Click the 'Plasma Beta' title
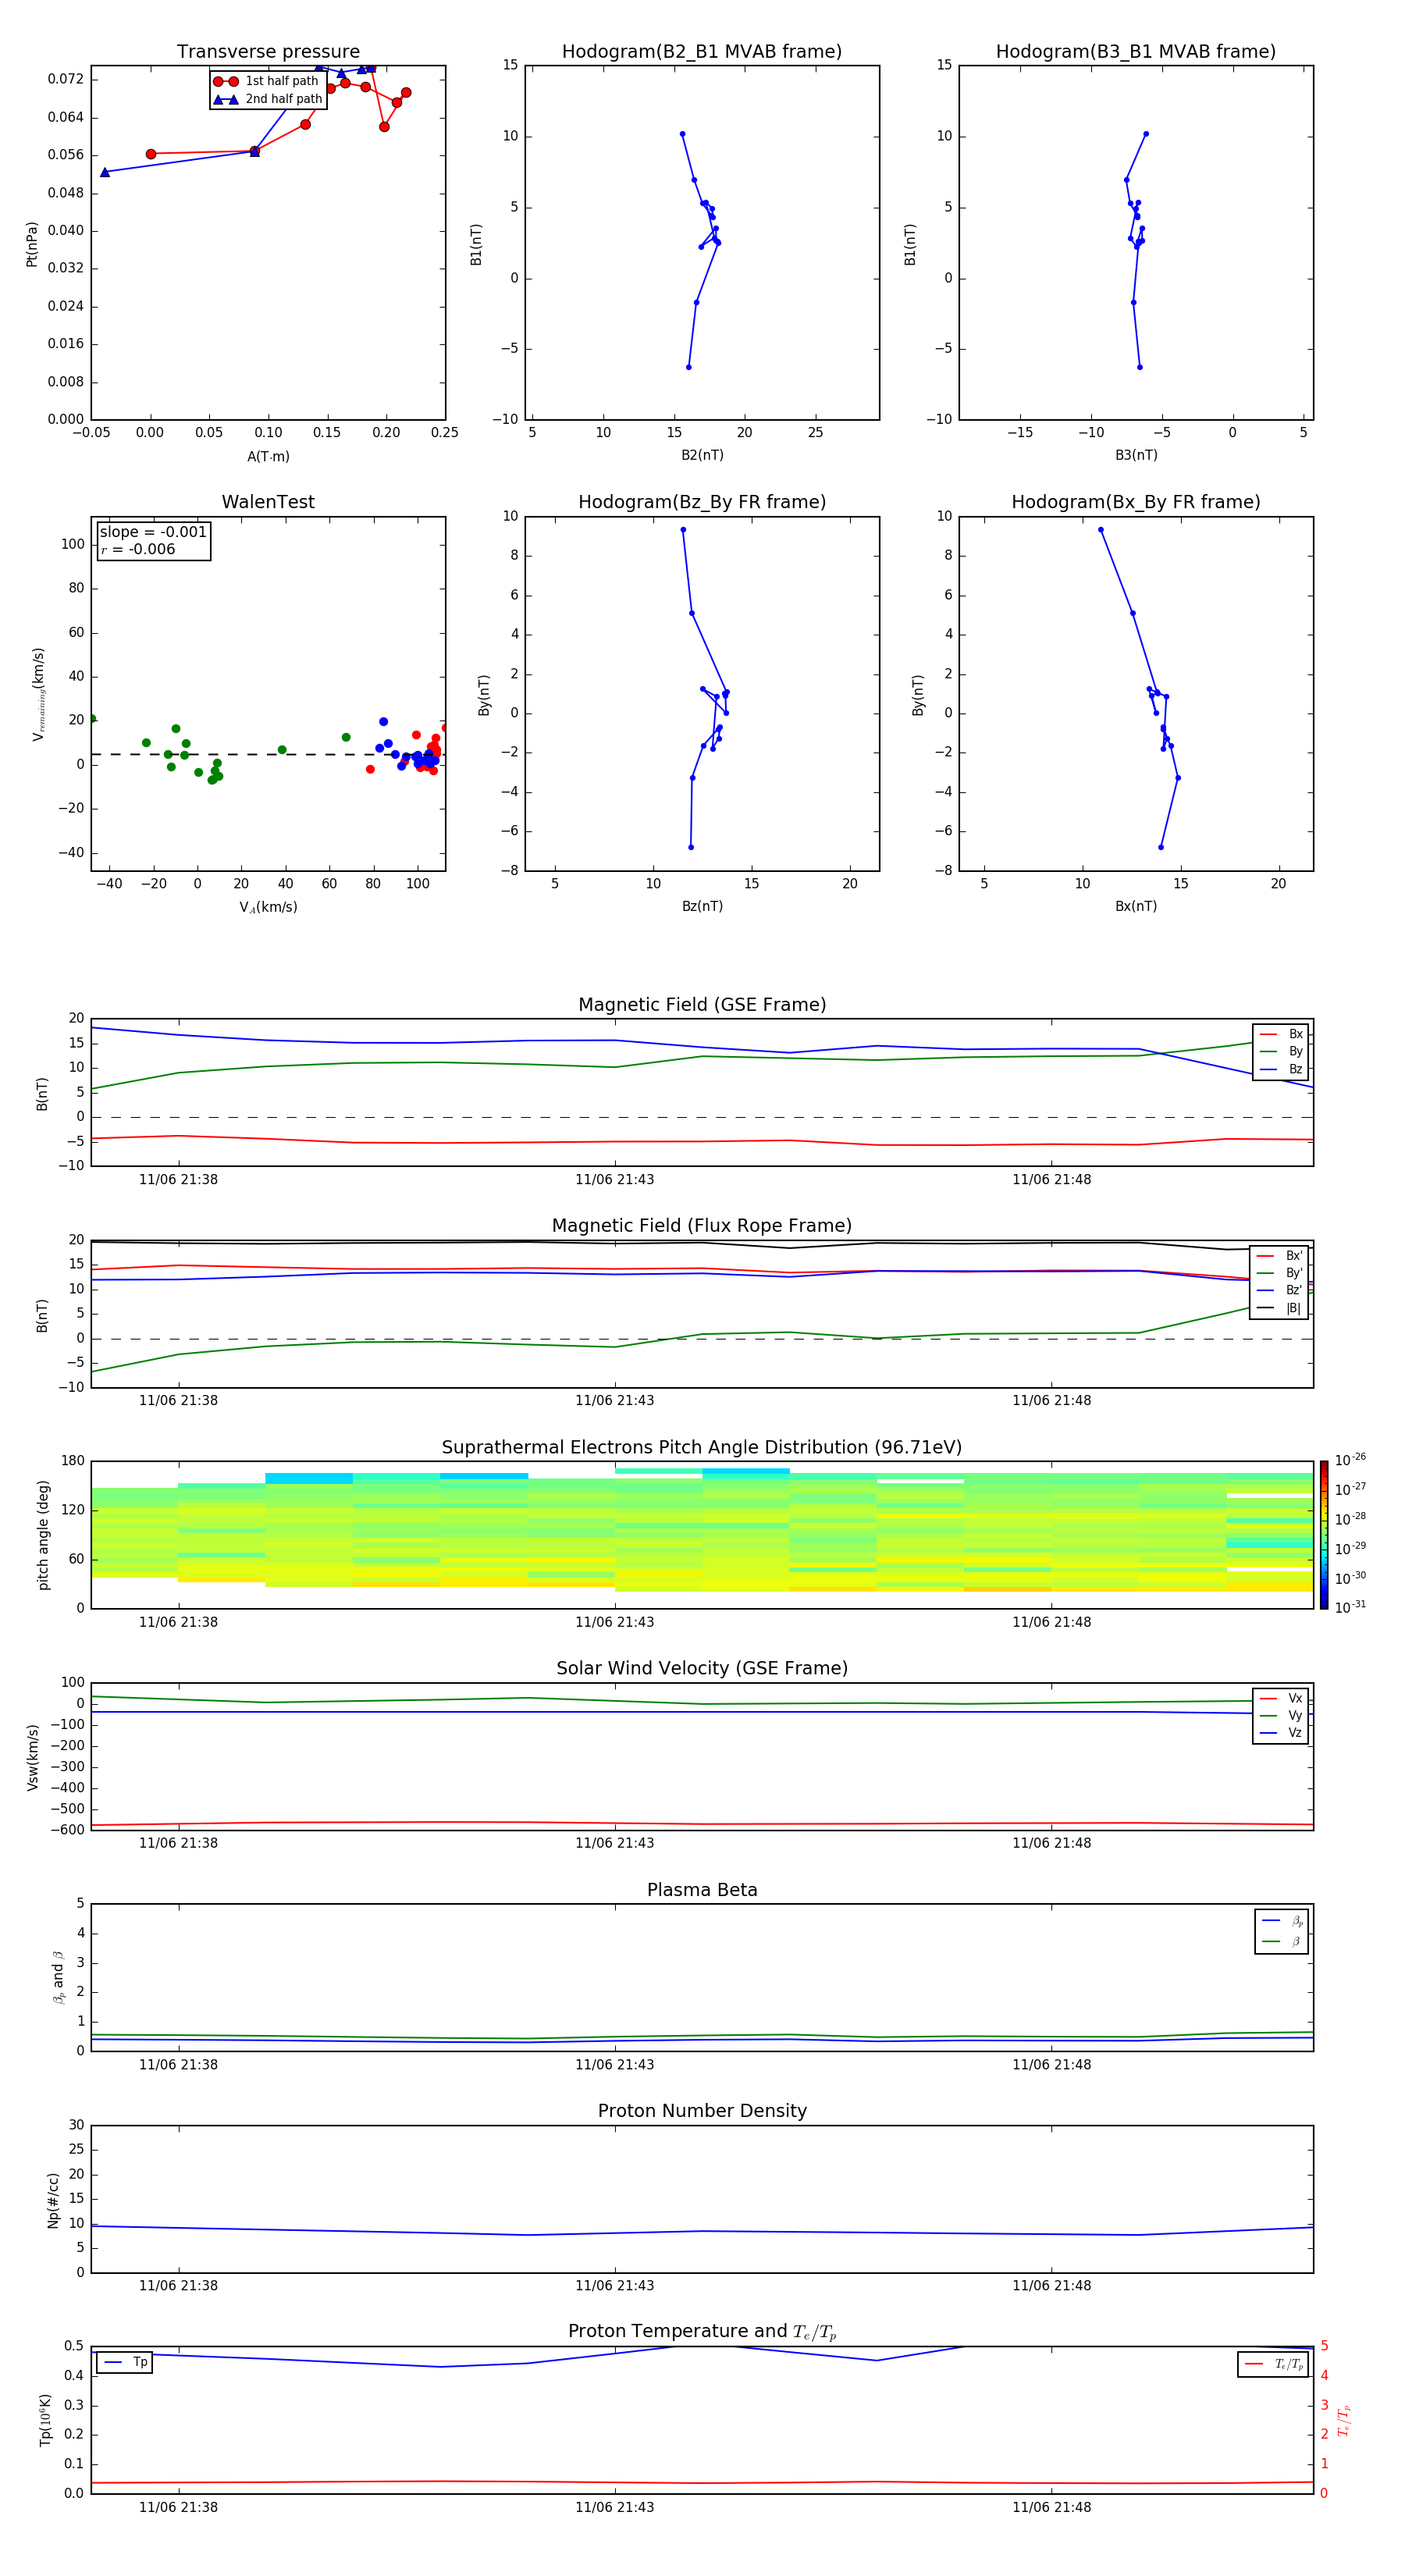This screenshot has width=1405, height=2576. [x=702, y=1891]
